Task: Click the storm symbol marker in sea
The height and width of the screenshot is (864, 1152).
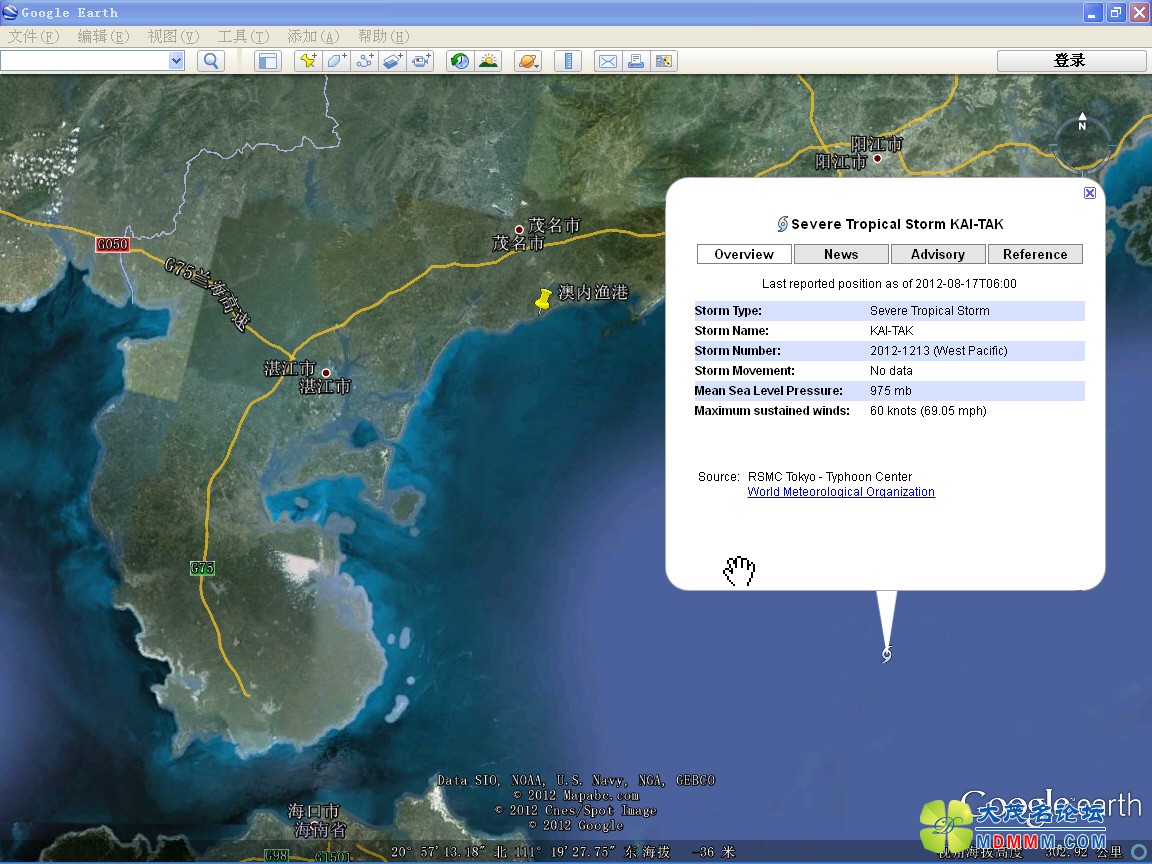Action: tap(887, 654)
